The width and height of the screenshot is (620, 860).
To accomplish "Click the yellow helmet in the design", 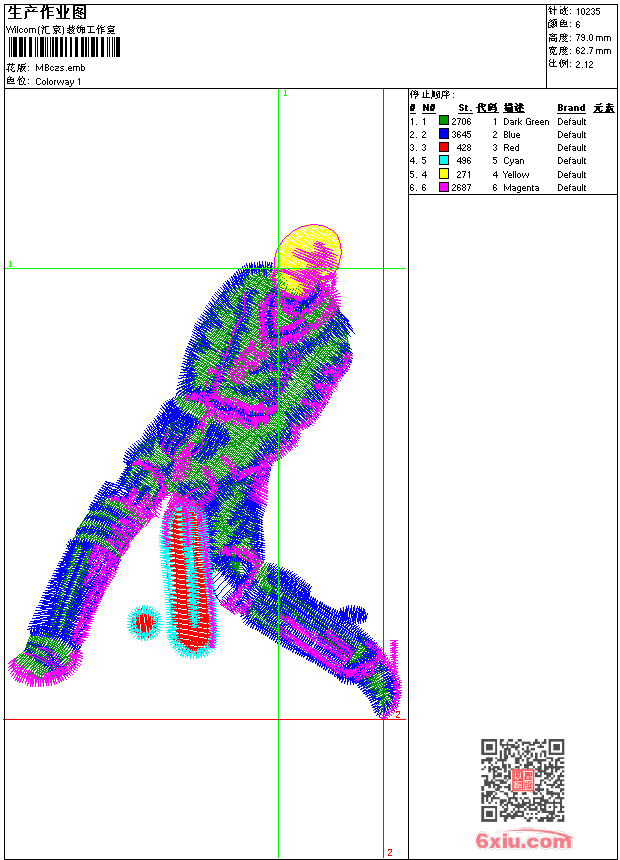I will tap(308, 250).
